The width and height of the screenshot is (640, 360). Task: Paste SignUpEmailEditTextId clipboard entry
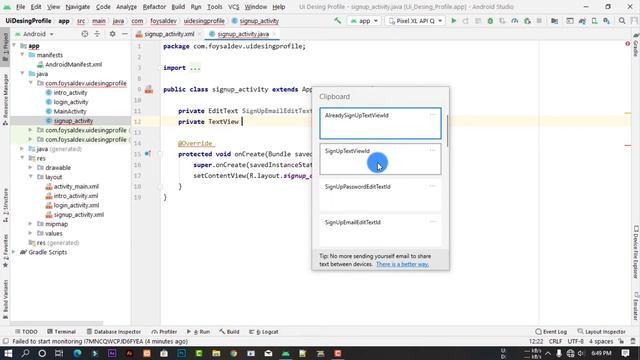[x=380, y=230]
